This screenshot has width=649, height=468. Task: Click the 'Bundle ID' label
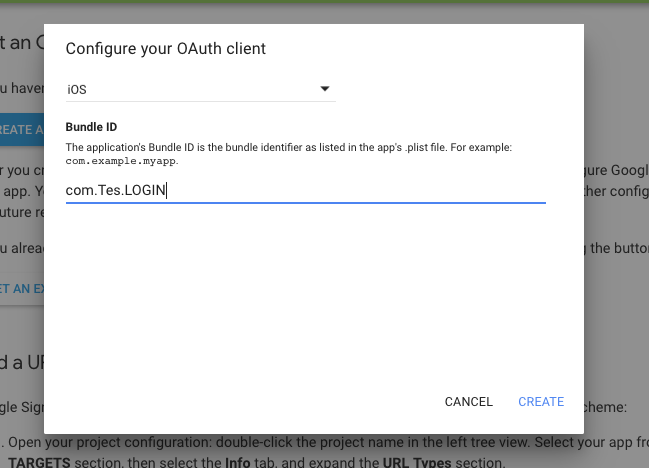tap(91, 127)
